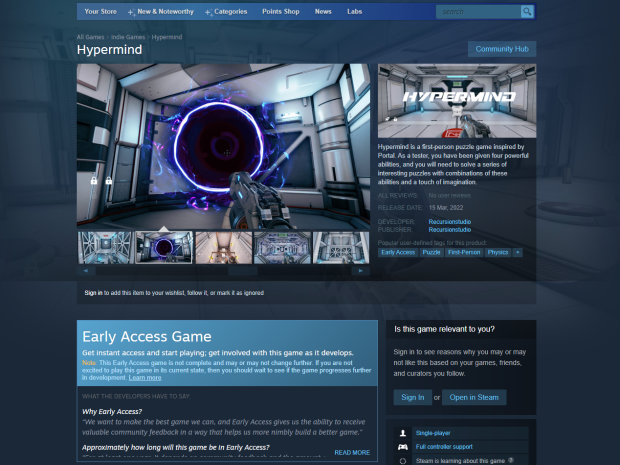Click the Full controller support link
Screen dimensions: 620x465
coord(444,447)
